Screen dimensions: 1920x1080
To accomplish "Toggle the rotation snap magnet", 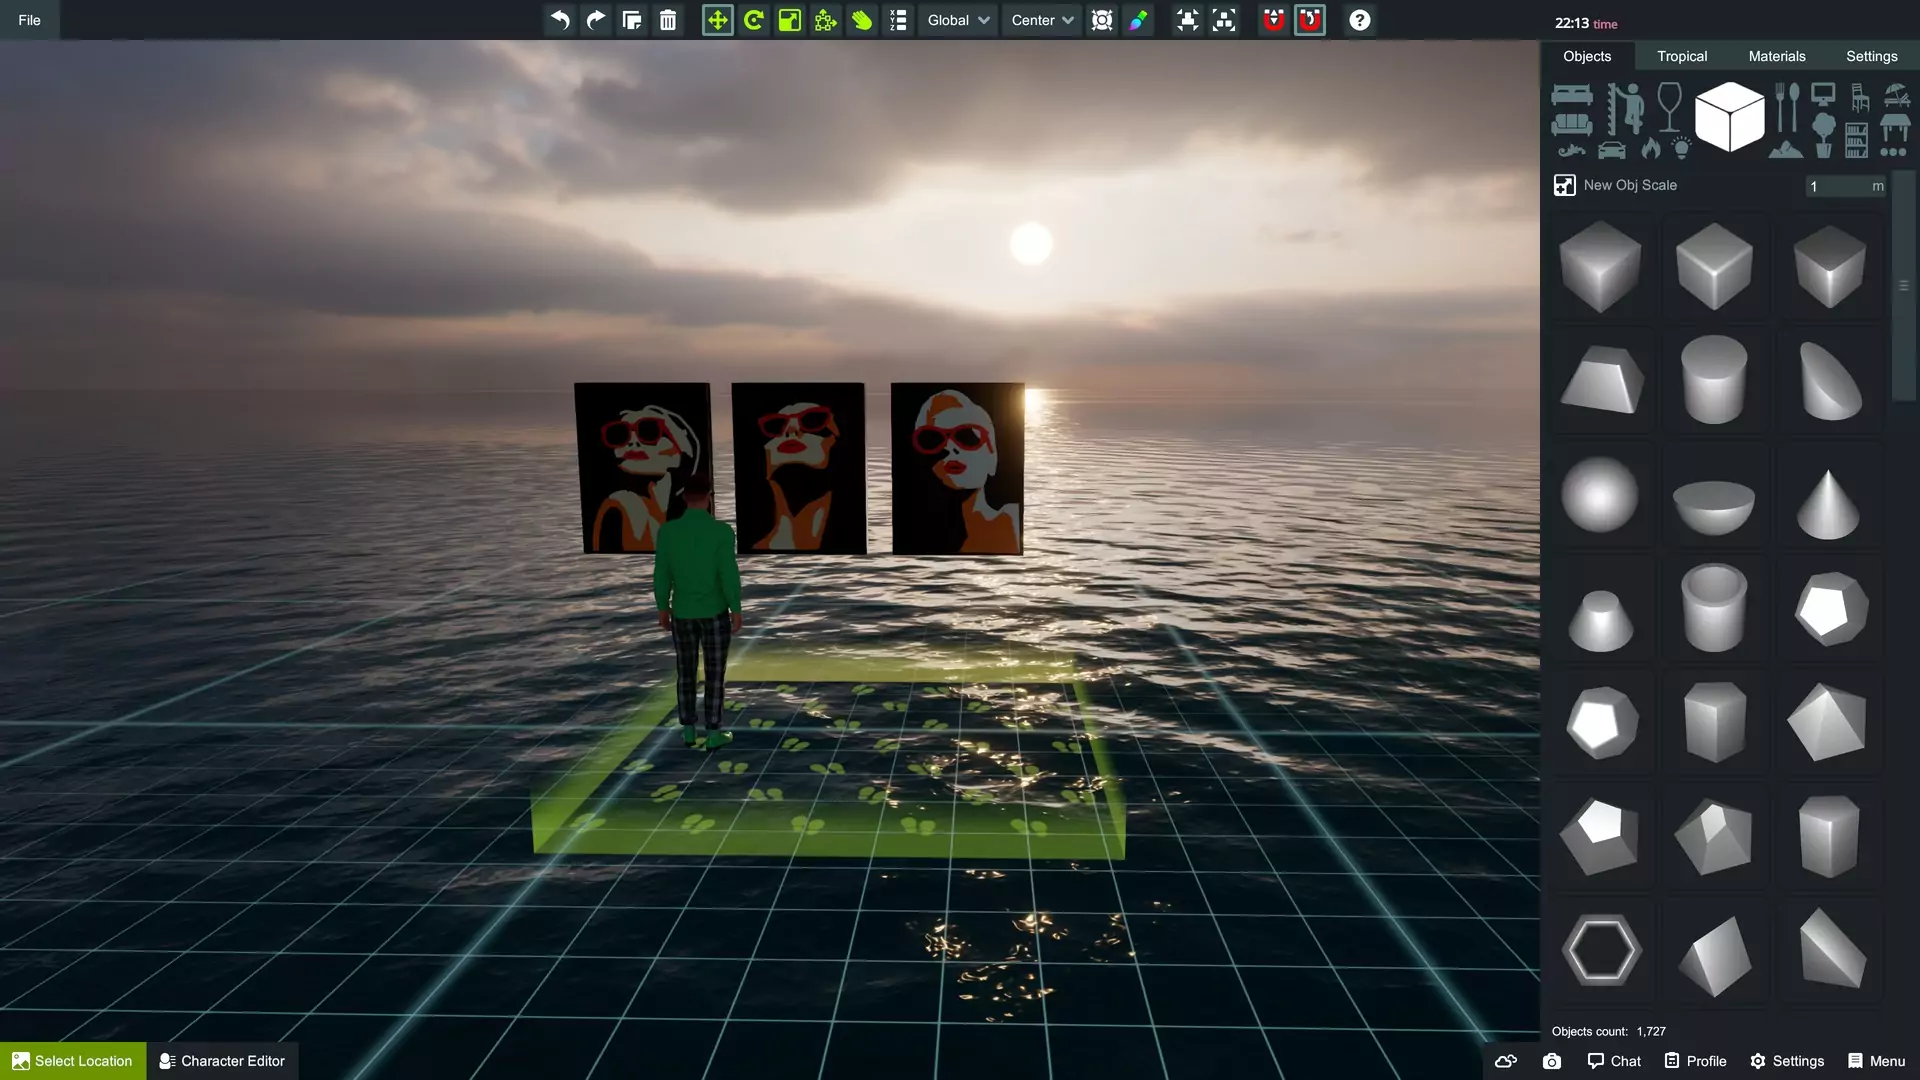I will point(1310,20).
